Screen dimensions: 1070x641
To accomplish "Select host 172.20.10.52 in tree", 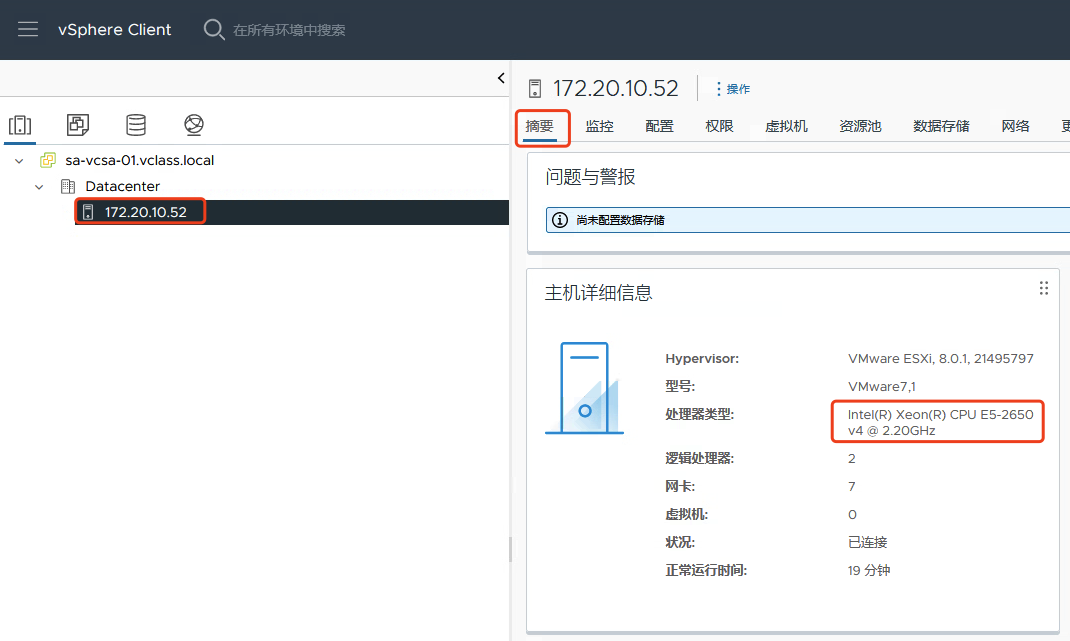I will [145, 212].
